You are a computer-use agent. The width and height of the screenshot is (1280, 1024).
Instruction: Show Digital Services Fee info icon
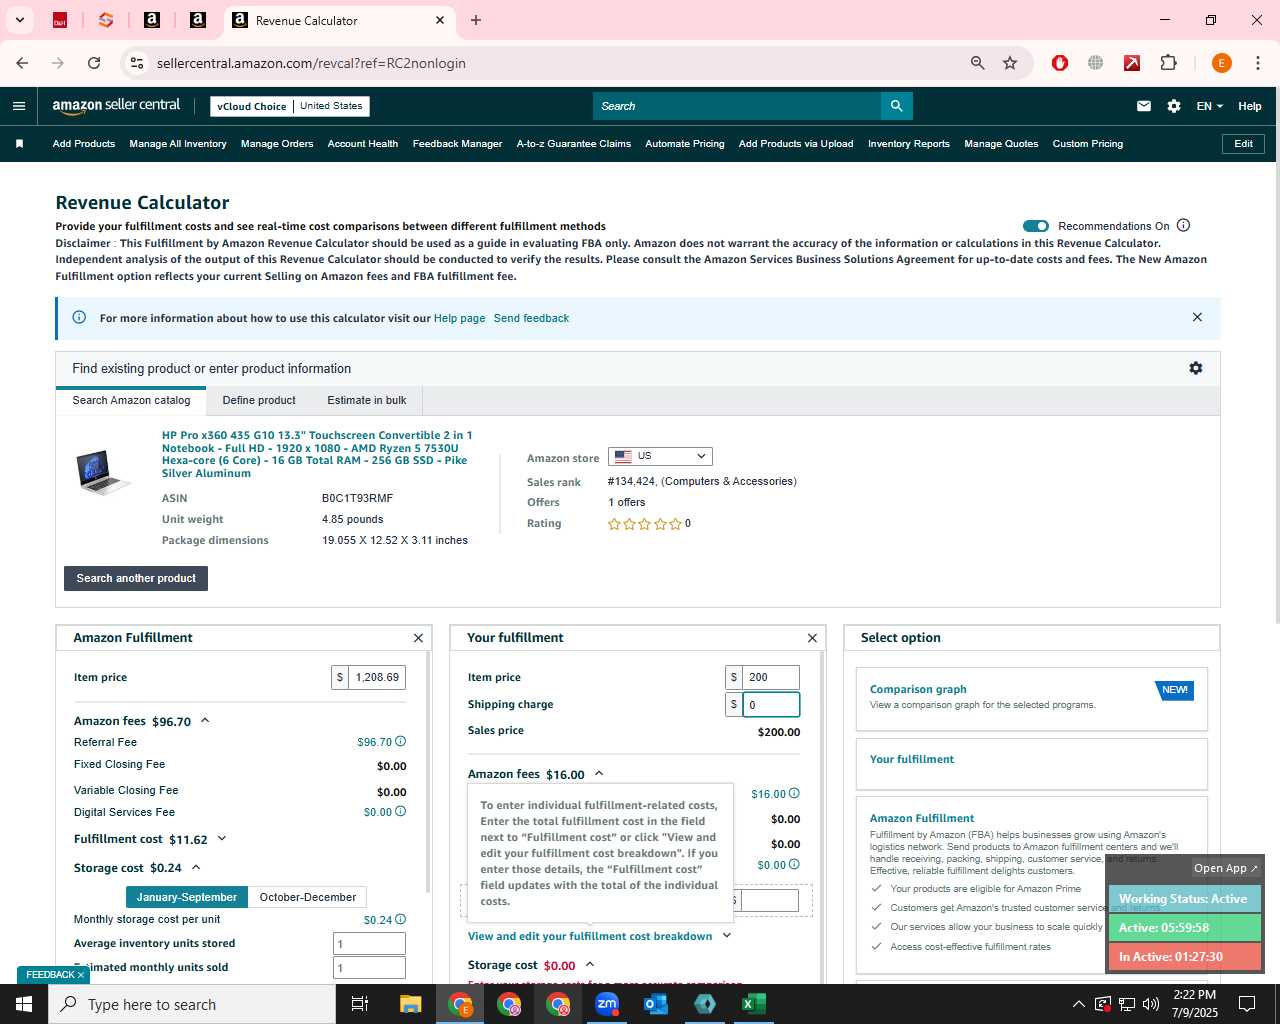tap(400, 811)
